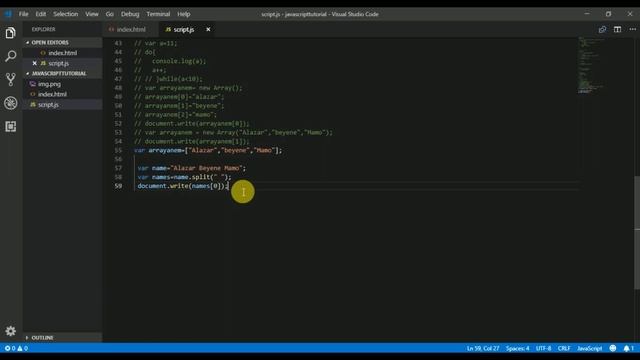The image size is (640, 360).
Task: Open the Source Control view
Action: 11,79
